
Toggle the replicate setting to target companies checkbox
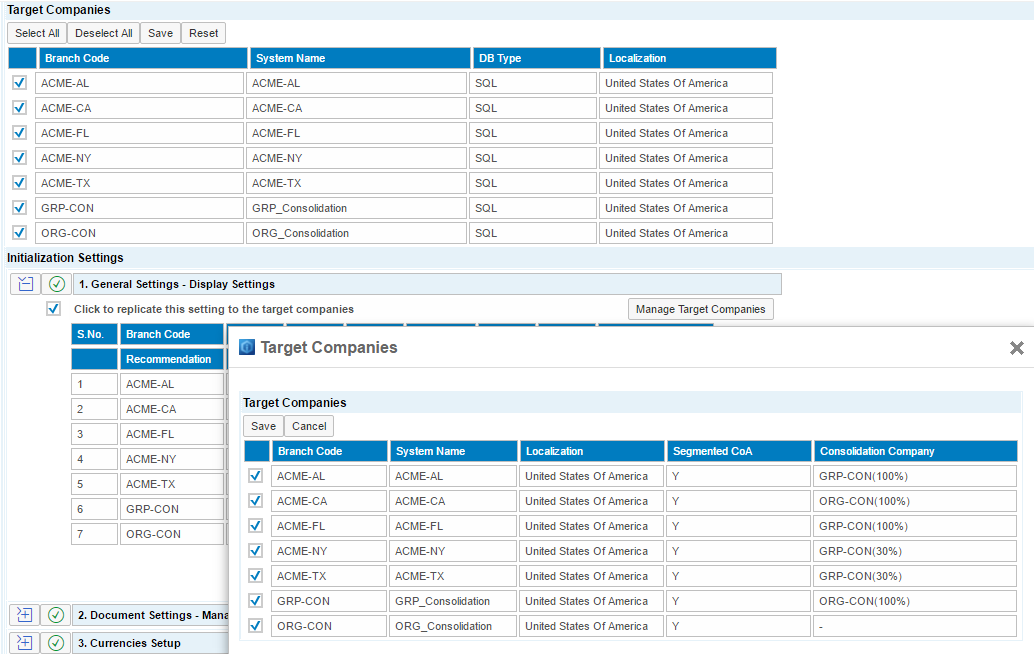pyautogui.click(x=54, y=309)
